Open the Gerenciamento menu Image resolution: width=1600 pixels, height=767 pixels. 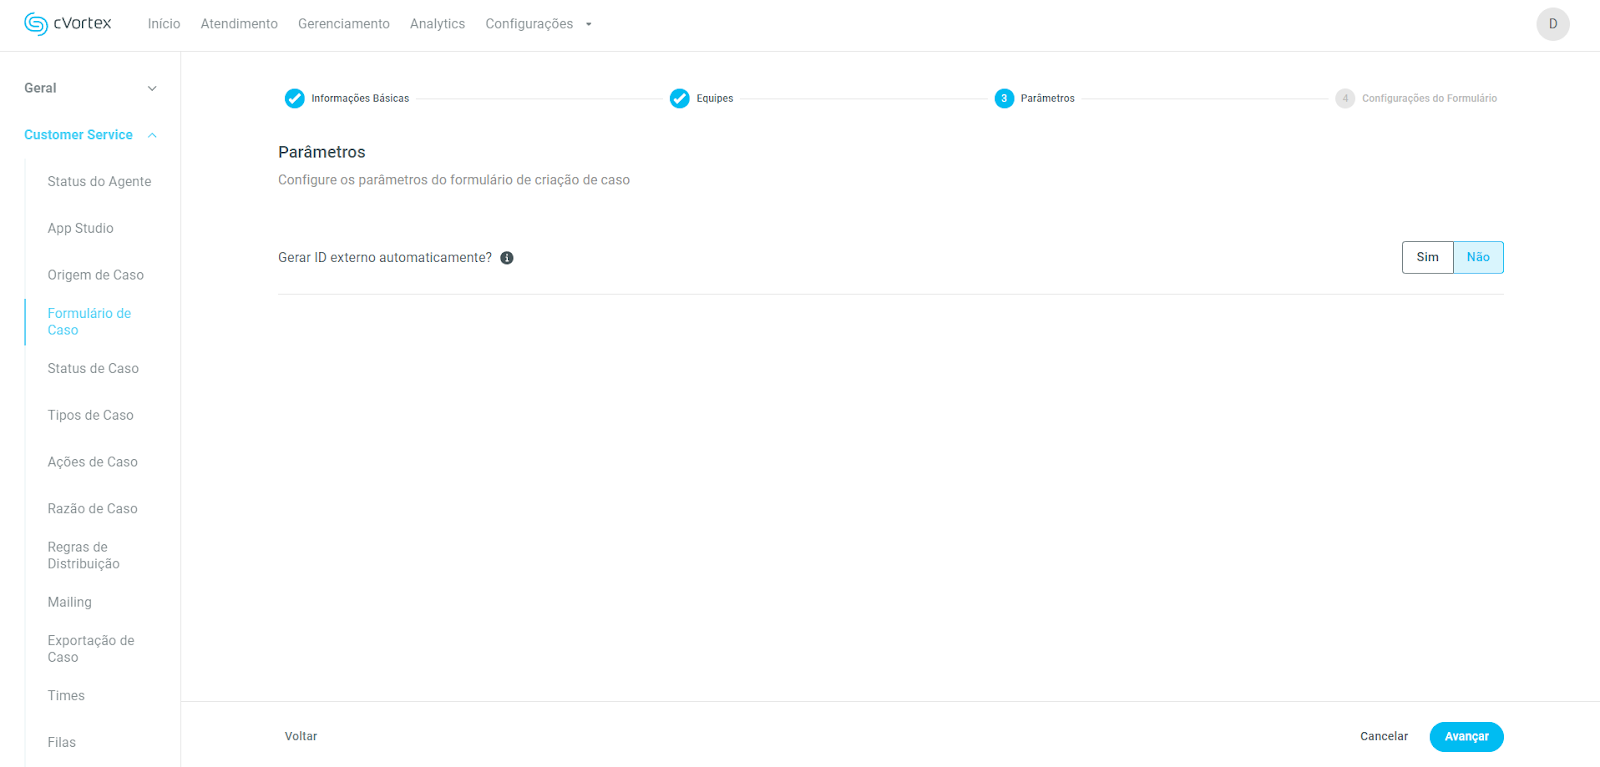coord(343,24)
